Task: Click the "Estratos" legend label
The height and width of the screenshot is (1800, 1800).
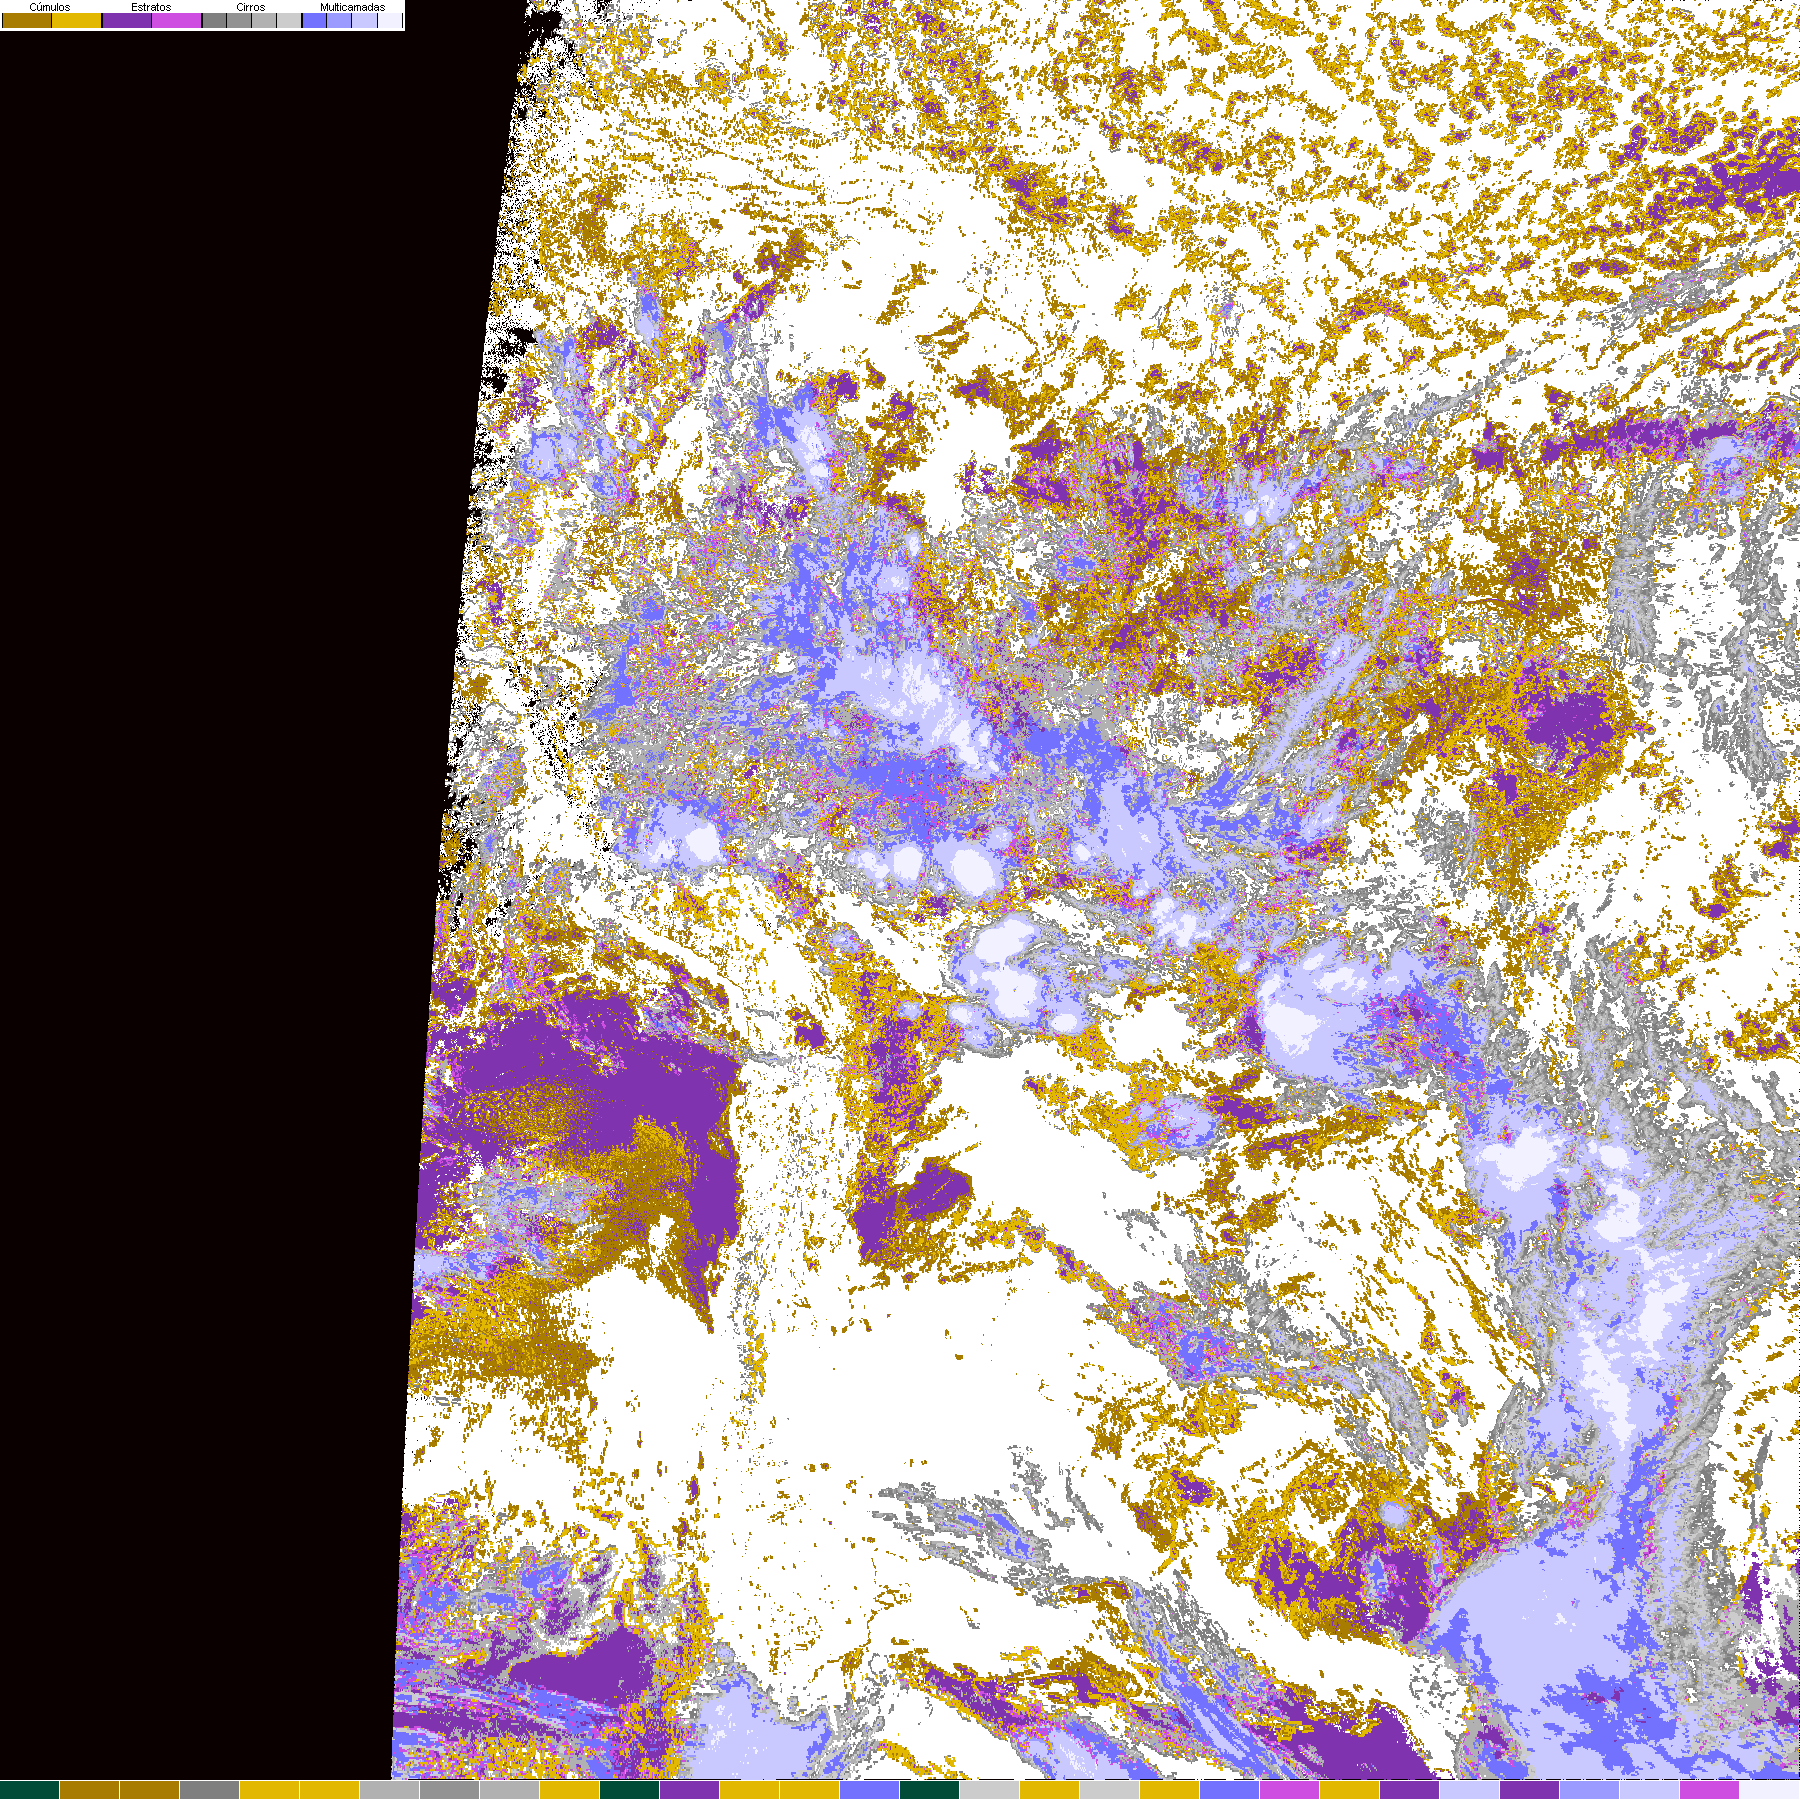Action: [x=151, y=7]
